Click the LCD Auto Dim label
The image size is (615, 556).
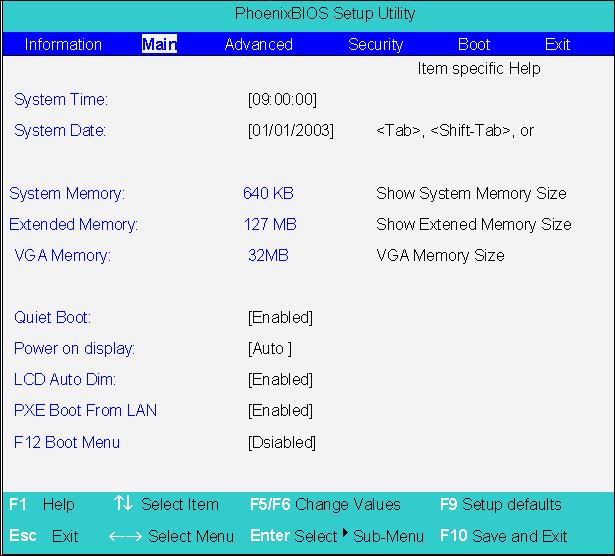[65, 379]
